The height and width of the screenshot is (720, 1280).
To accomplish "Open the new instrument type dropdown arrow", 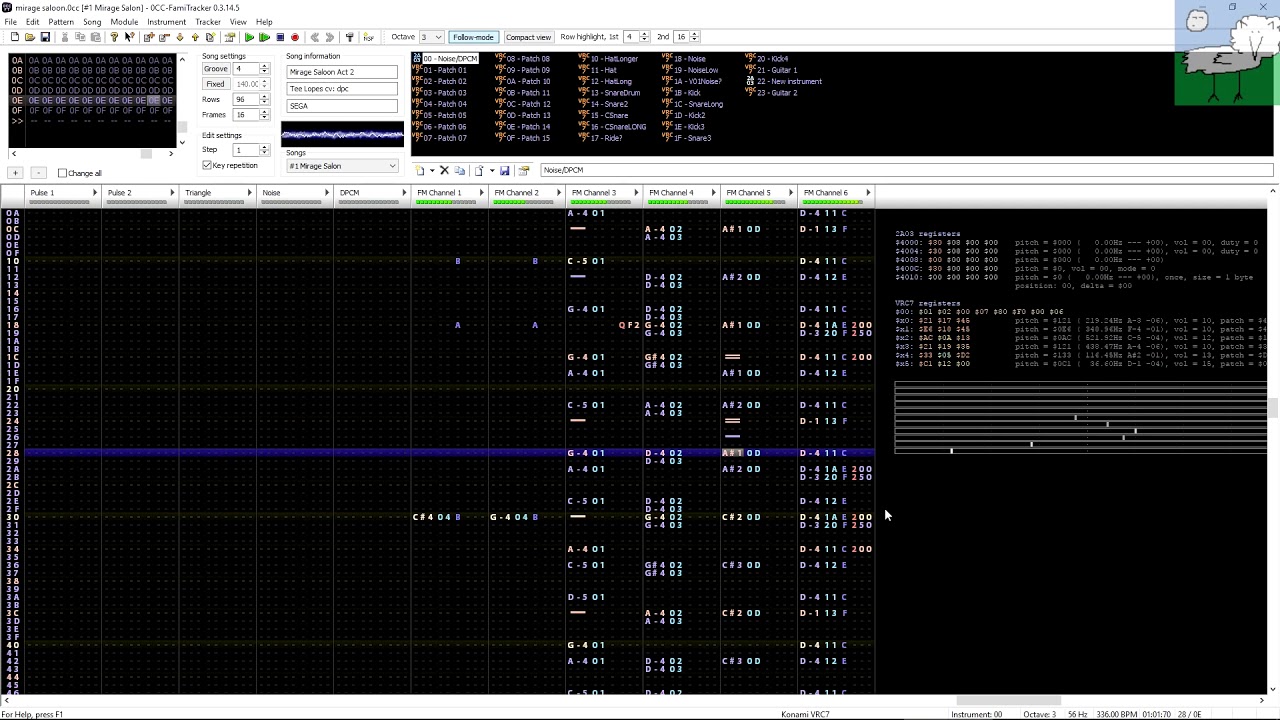I will pos(432,171).
